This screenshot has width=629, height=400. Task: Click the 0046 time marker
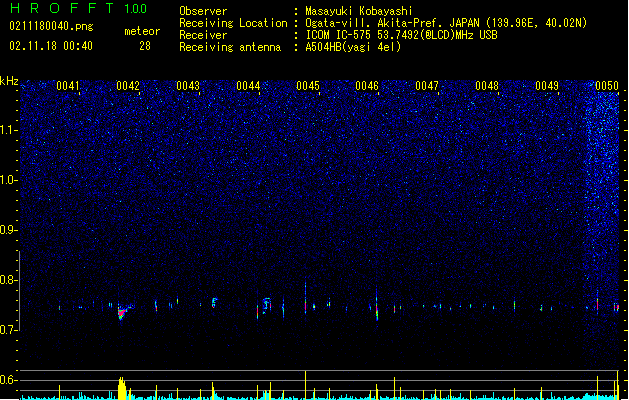[x=367, y=86]
